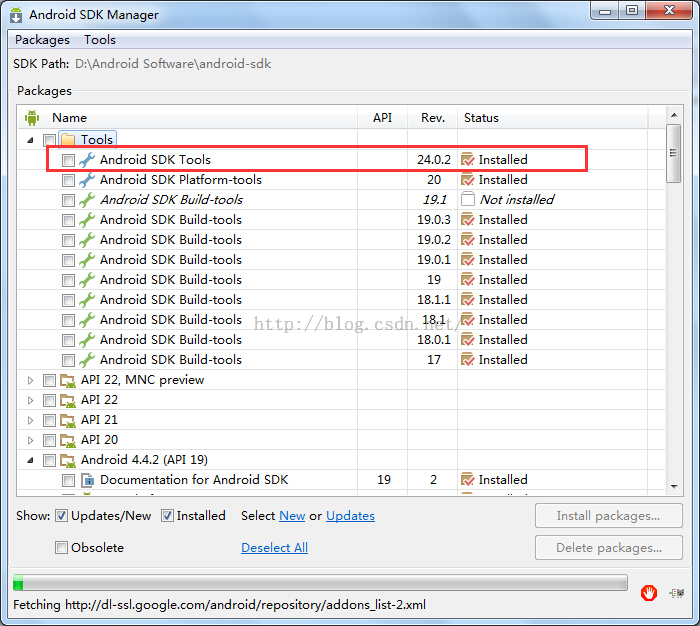The height and width of the screenshot is (626, 700).
Task: Click the New link
Action: click(x=292, y=516)
